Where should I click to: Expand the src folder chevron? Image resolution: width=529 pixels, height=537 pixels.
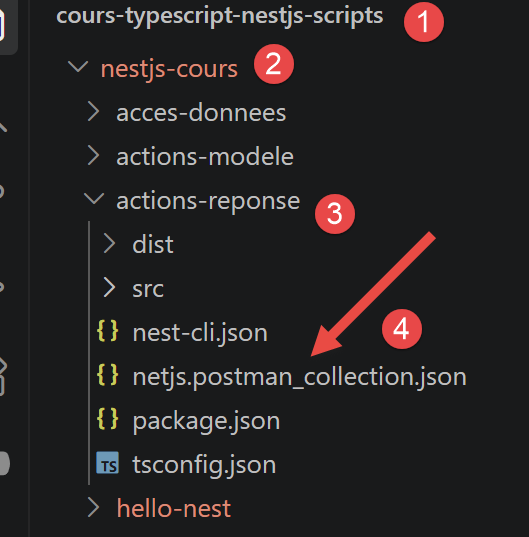pos(109,287)
